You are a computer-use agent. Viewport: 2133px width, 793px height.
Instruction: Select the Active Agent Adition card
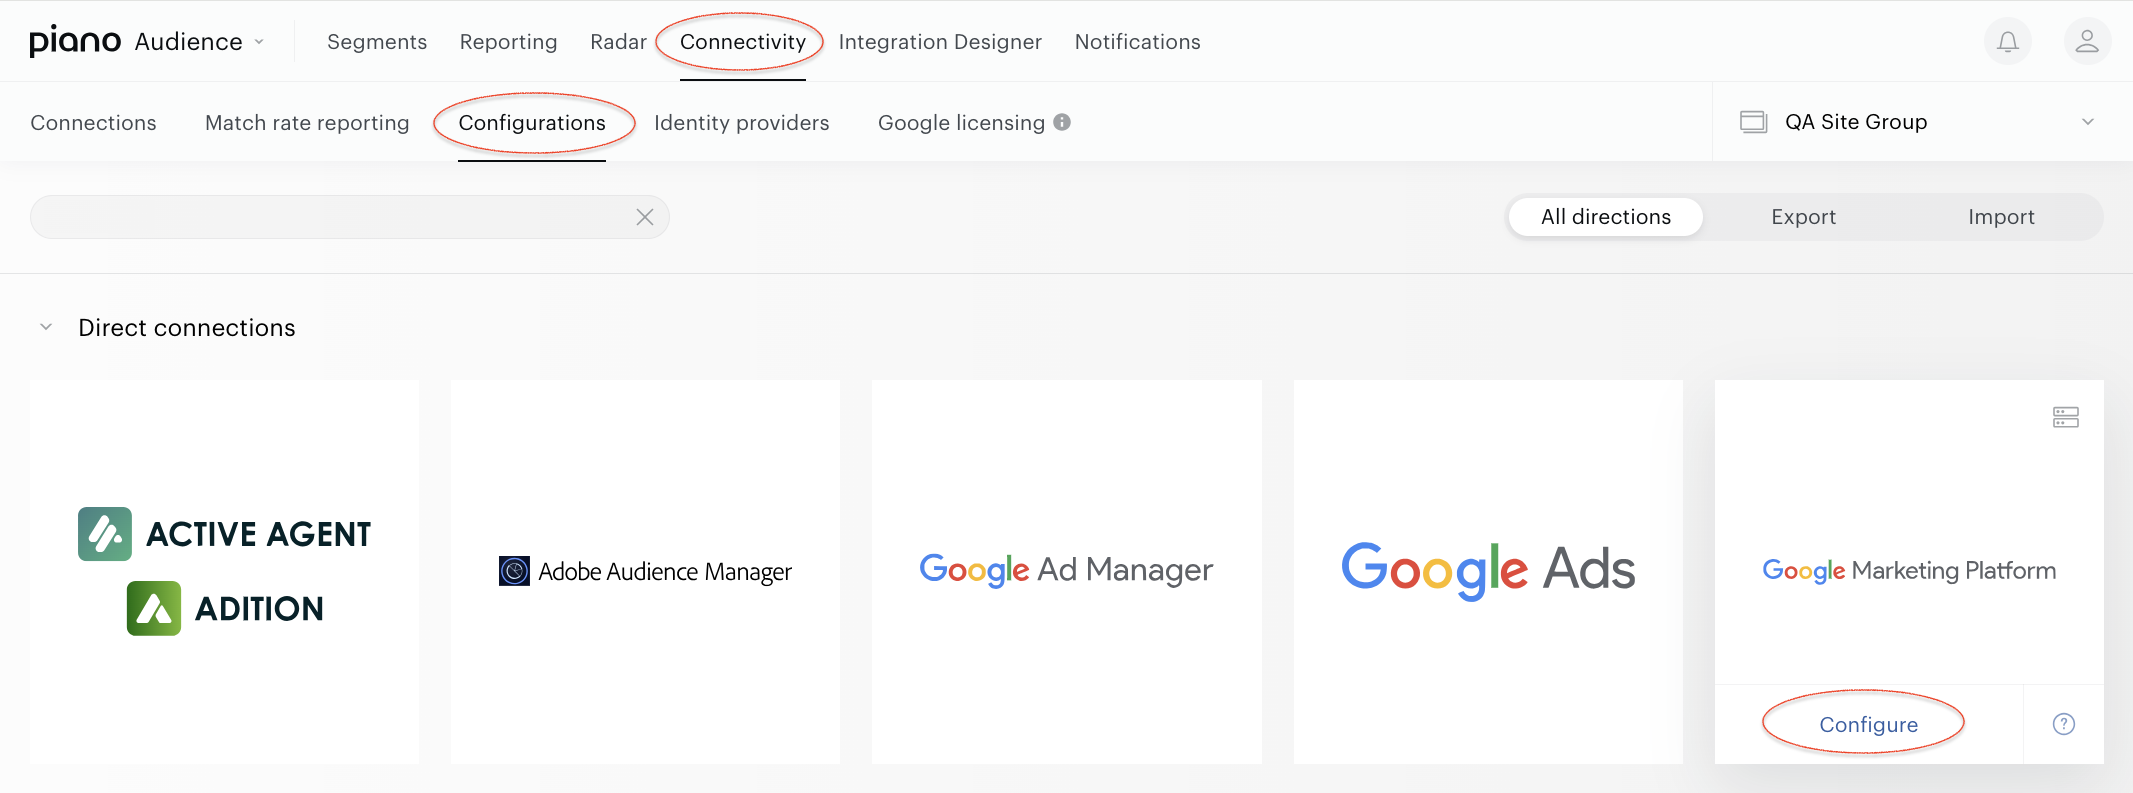coord(224,572)
